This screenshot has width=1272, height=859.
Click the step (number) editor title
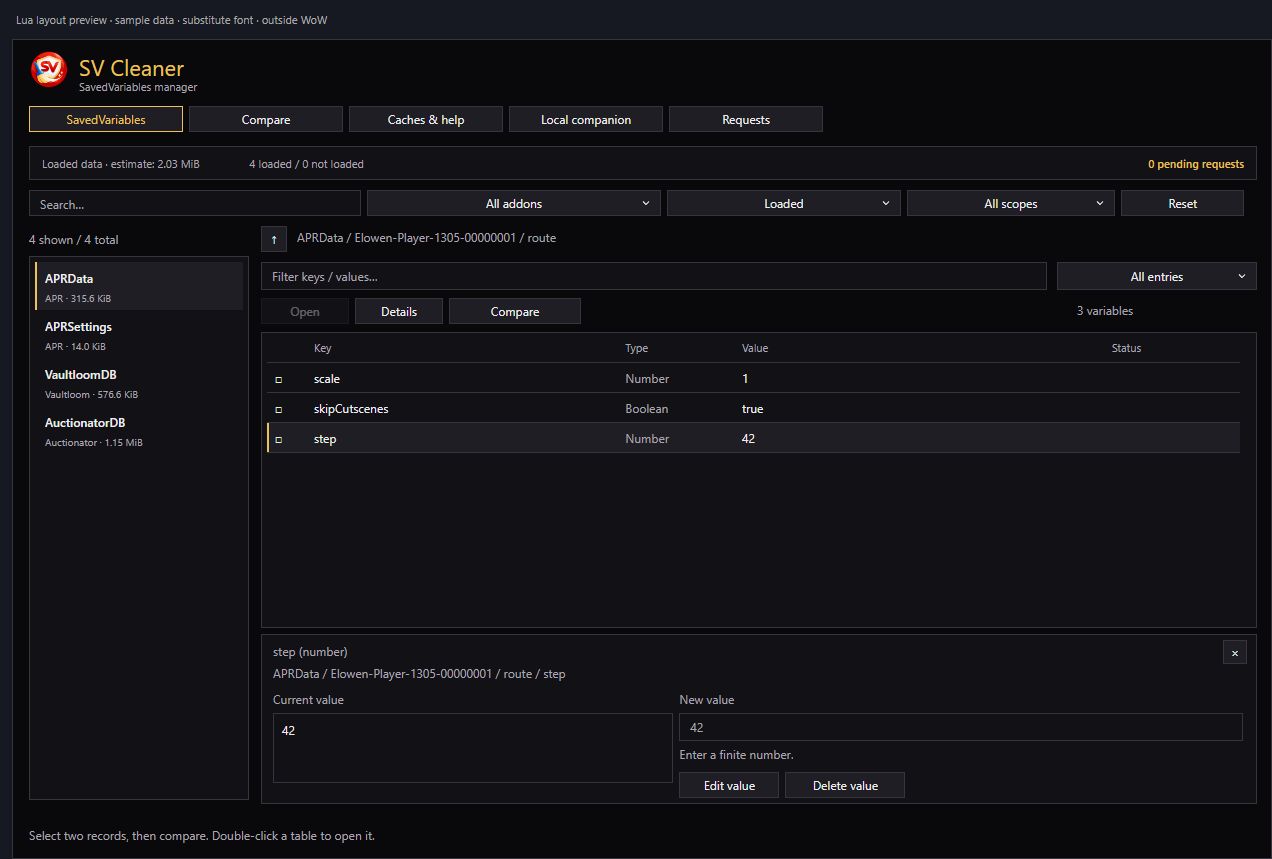[310, 652]
